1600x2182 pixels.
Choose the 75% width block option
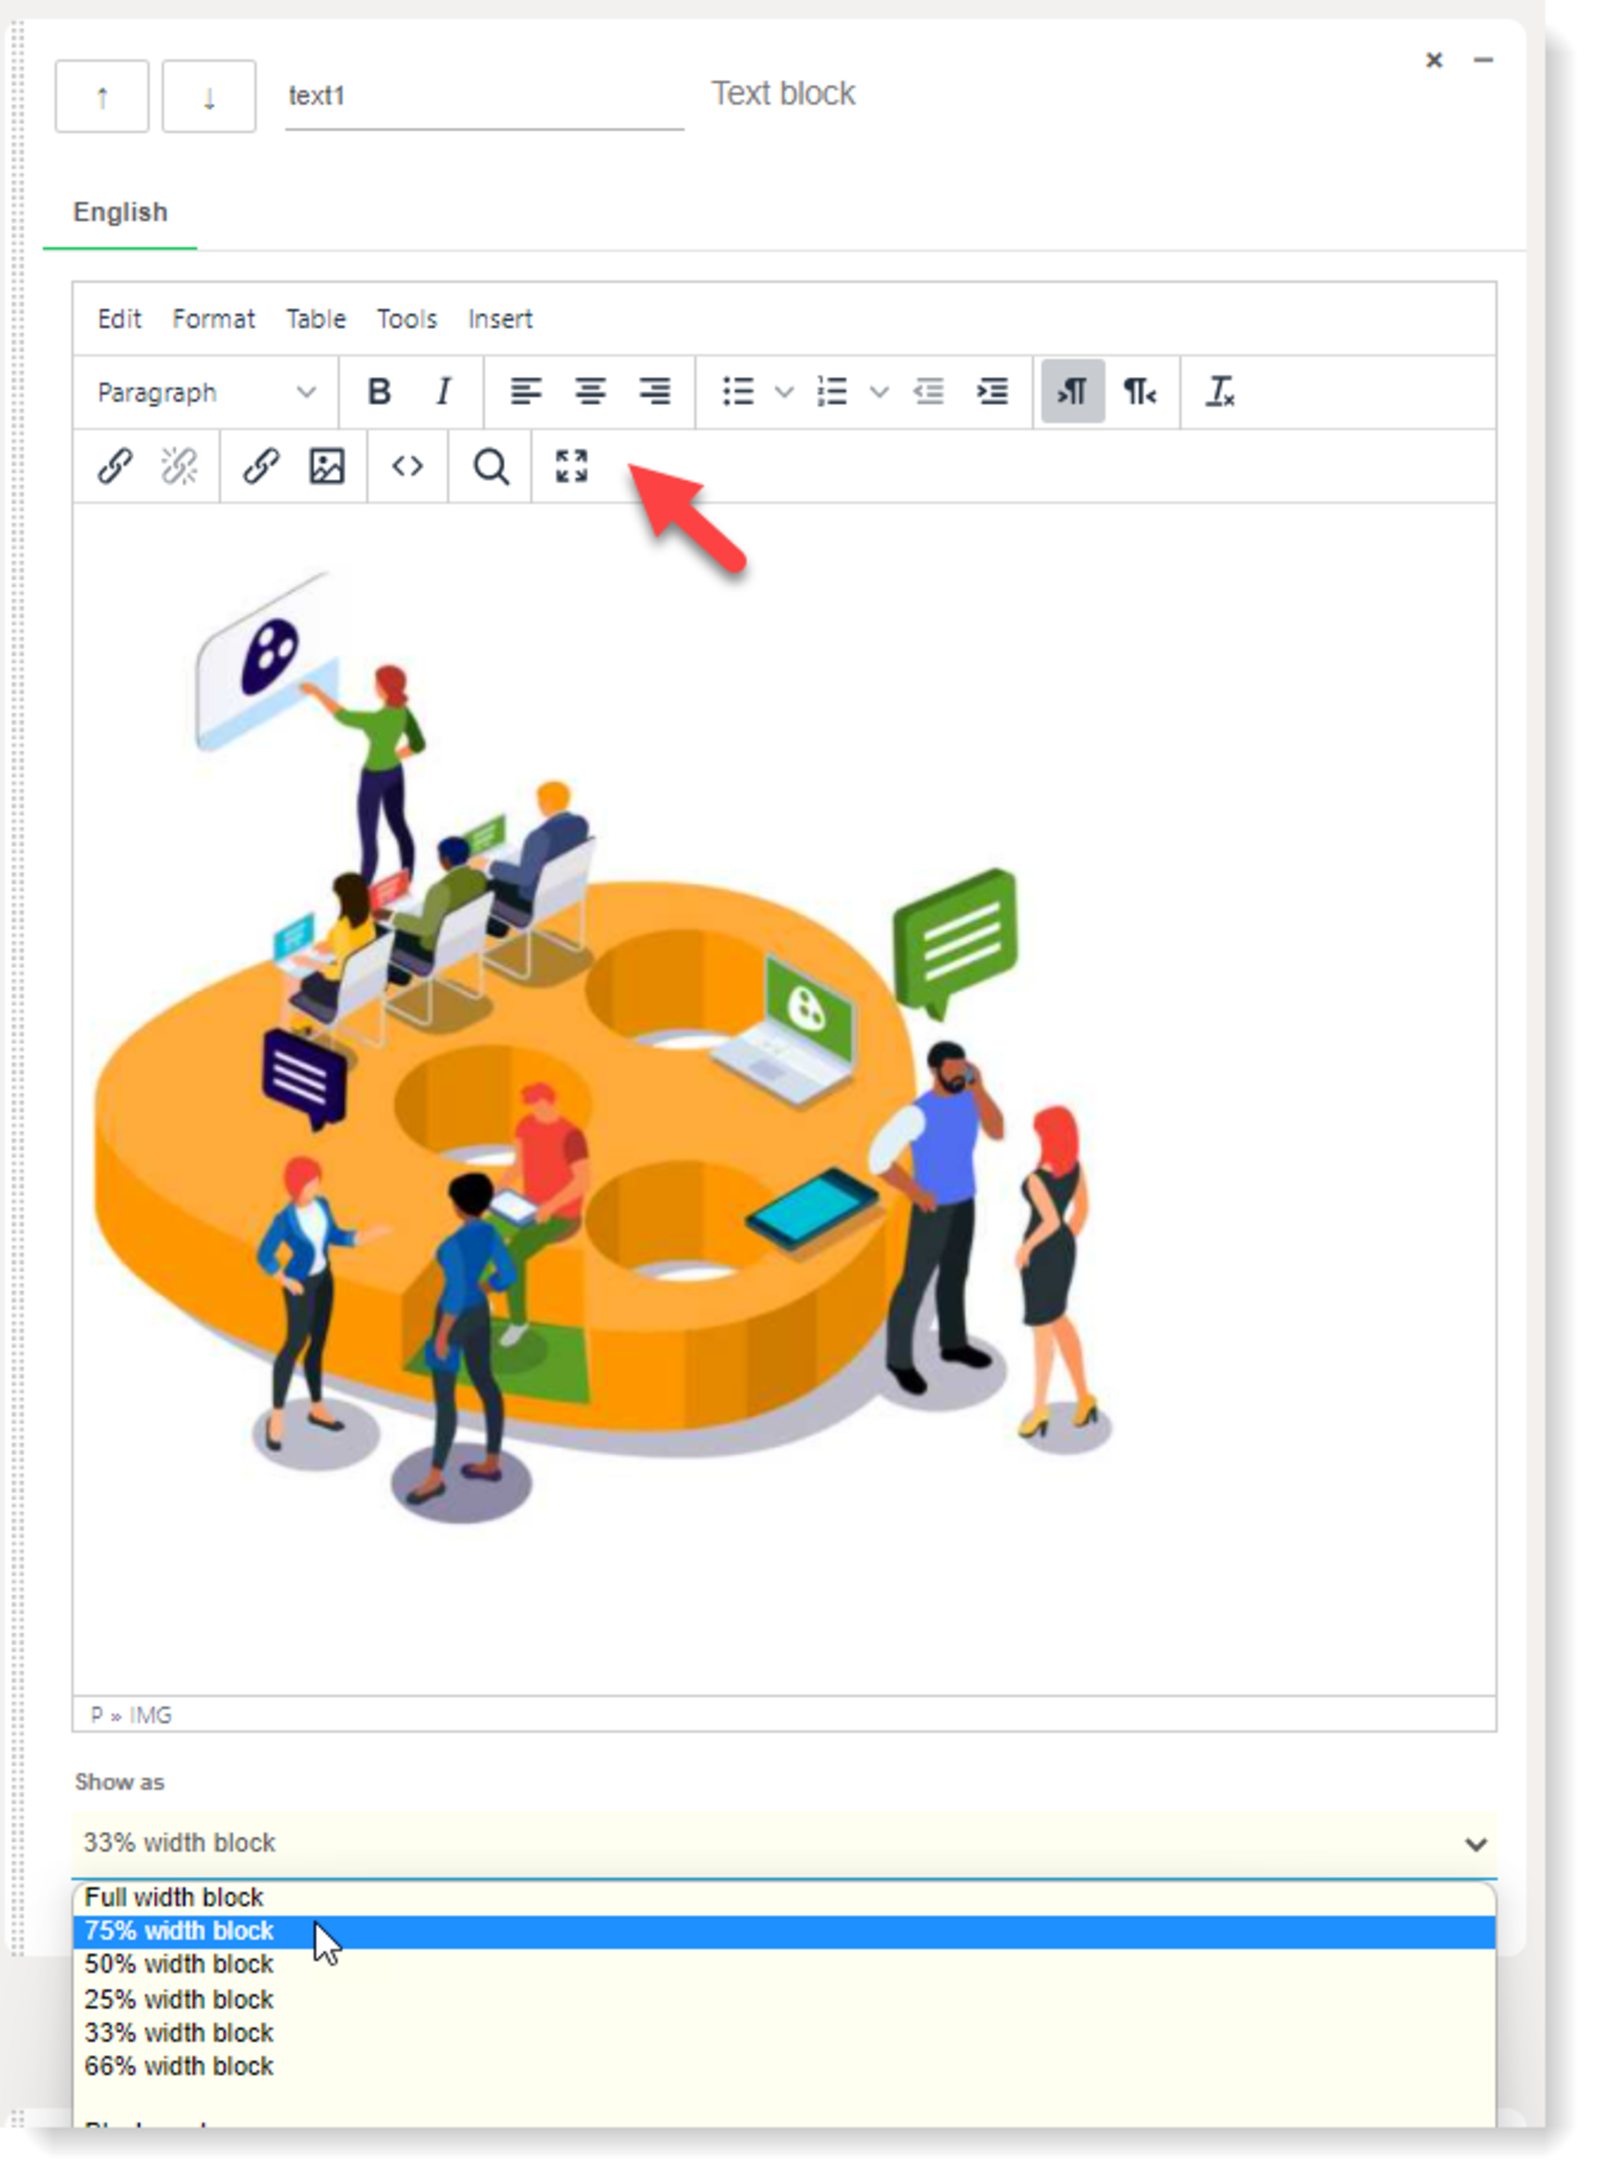[180, 1931]
